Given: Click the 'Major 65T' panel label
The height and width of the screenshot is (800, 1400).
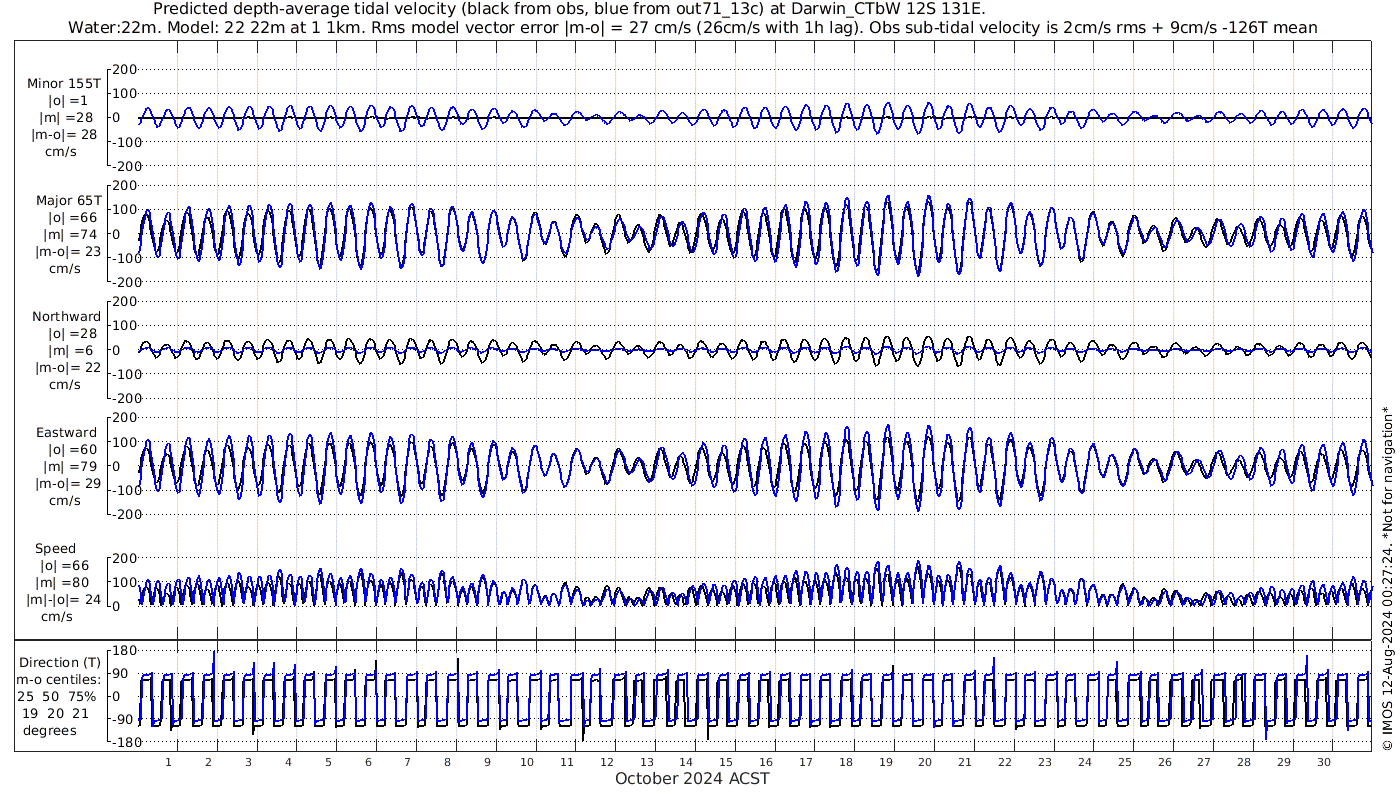Looking at the screenshot, I should 68,201.
